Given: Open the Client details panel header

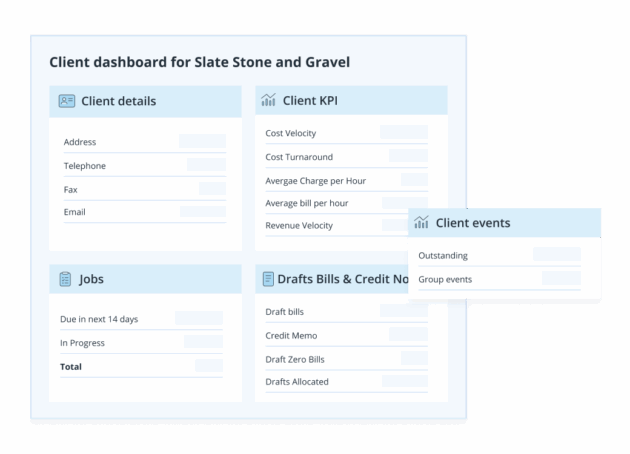Looking at the screenshot, I should click(145, 101).
